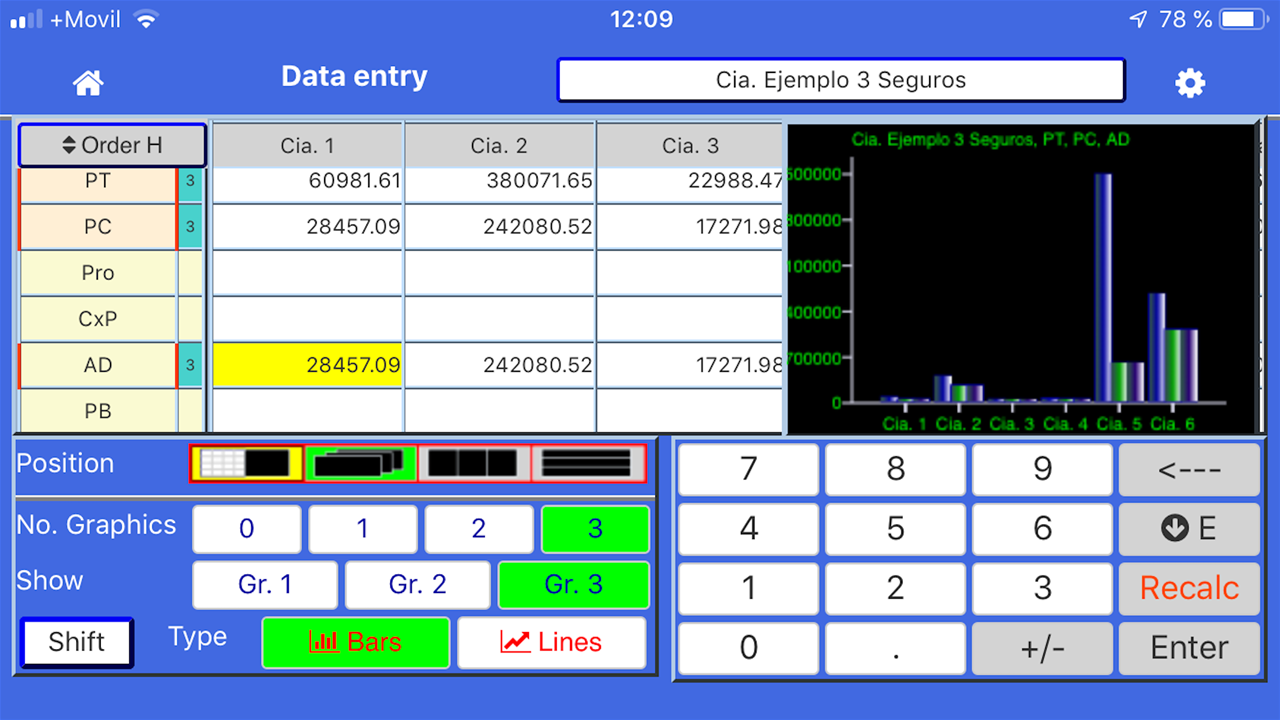
Task: Select table-and-graph position layout icon
Action: pos(246,463)
